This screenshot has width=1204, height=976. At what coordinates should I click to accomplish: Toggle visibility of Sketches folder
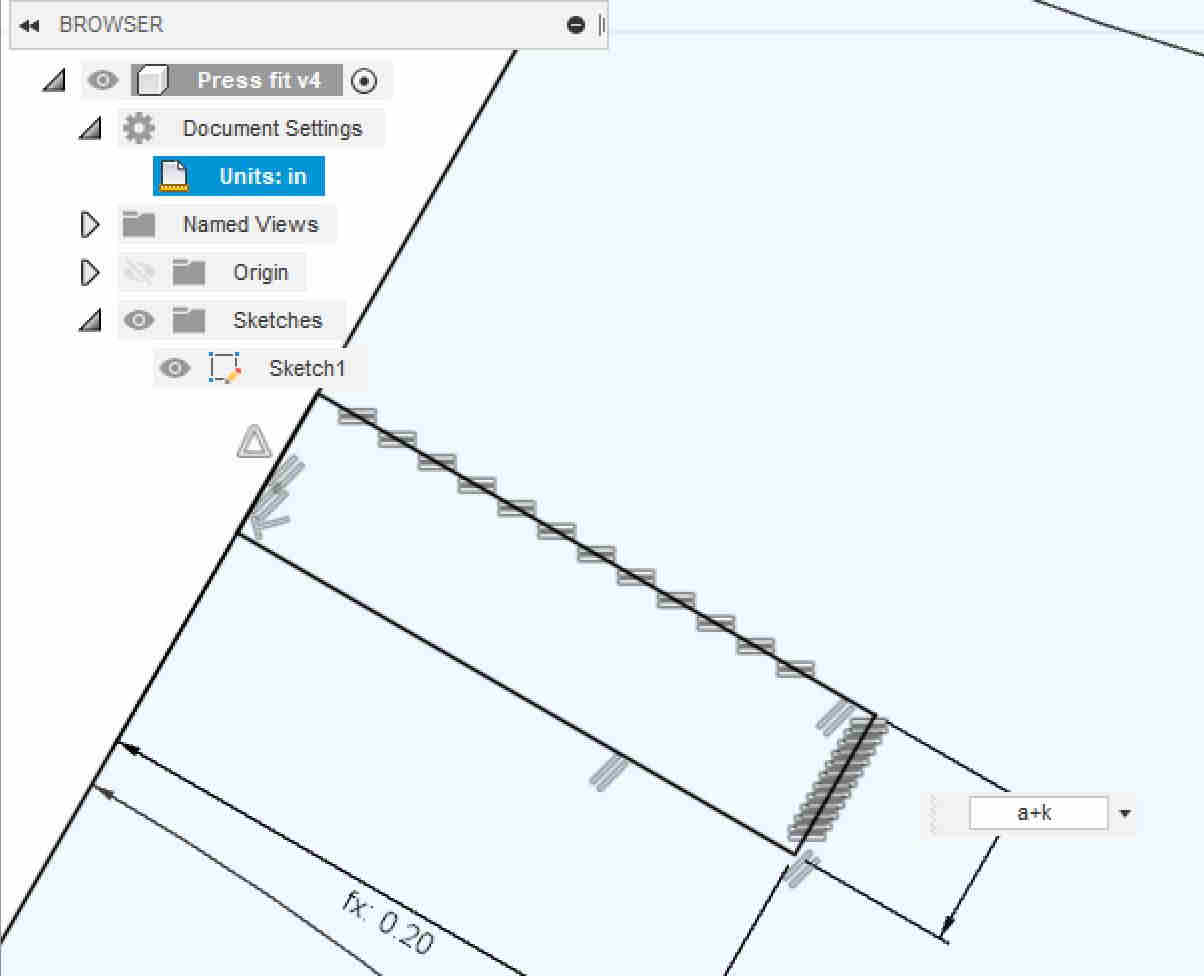[x=138, y=321]
